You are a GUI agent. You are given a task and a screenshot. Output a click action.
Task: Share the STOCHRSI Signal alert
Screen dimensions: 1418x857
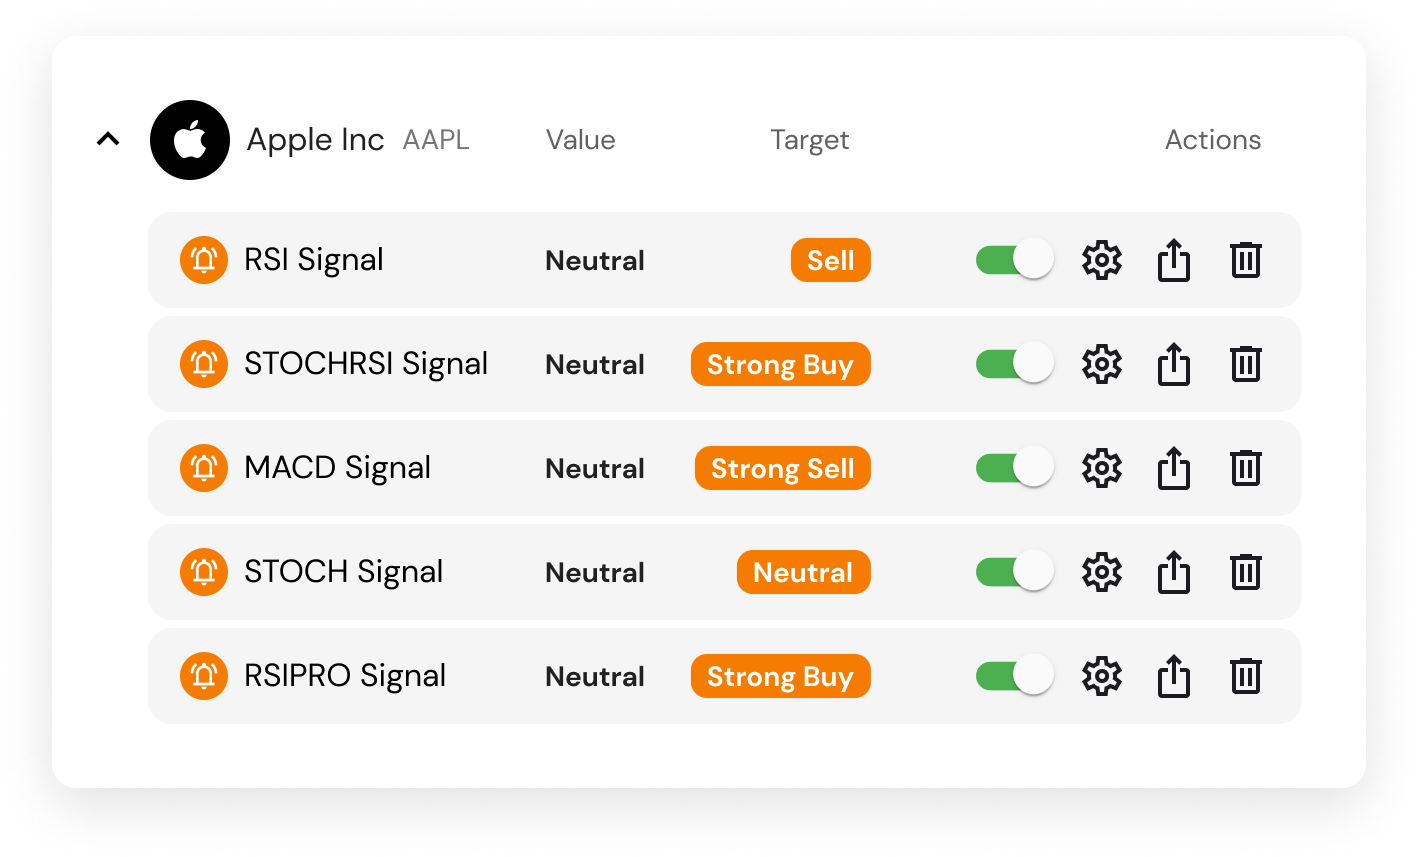(1173, 364)
